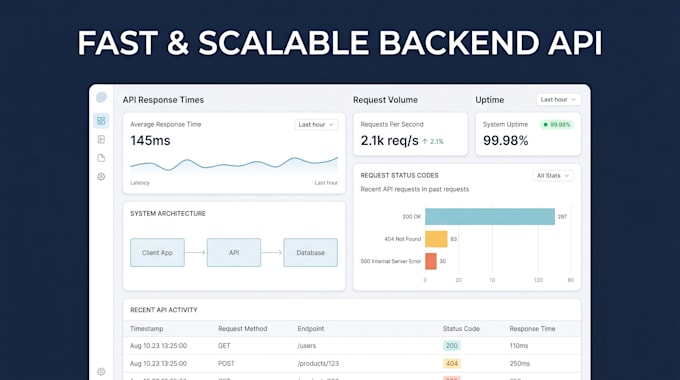Viewport: 680px width, 380px height.
Task: Click the yellow 404 Not Found bar
Action: tap(436, 239)
